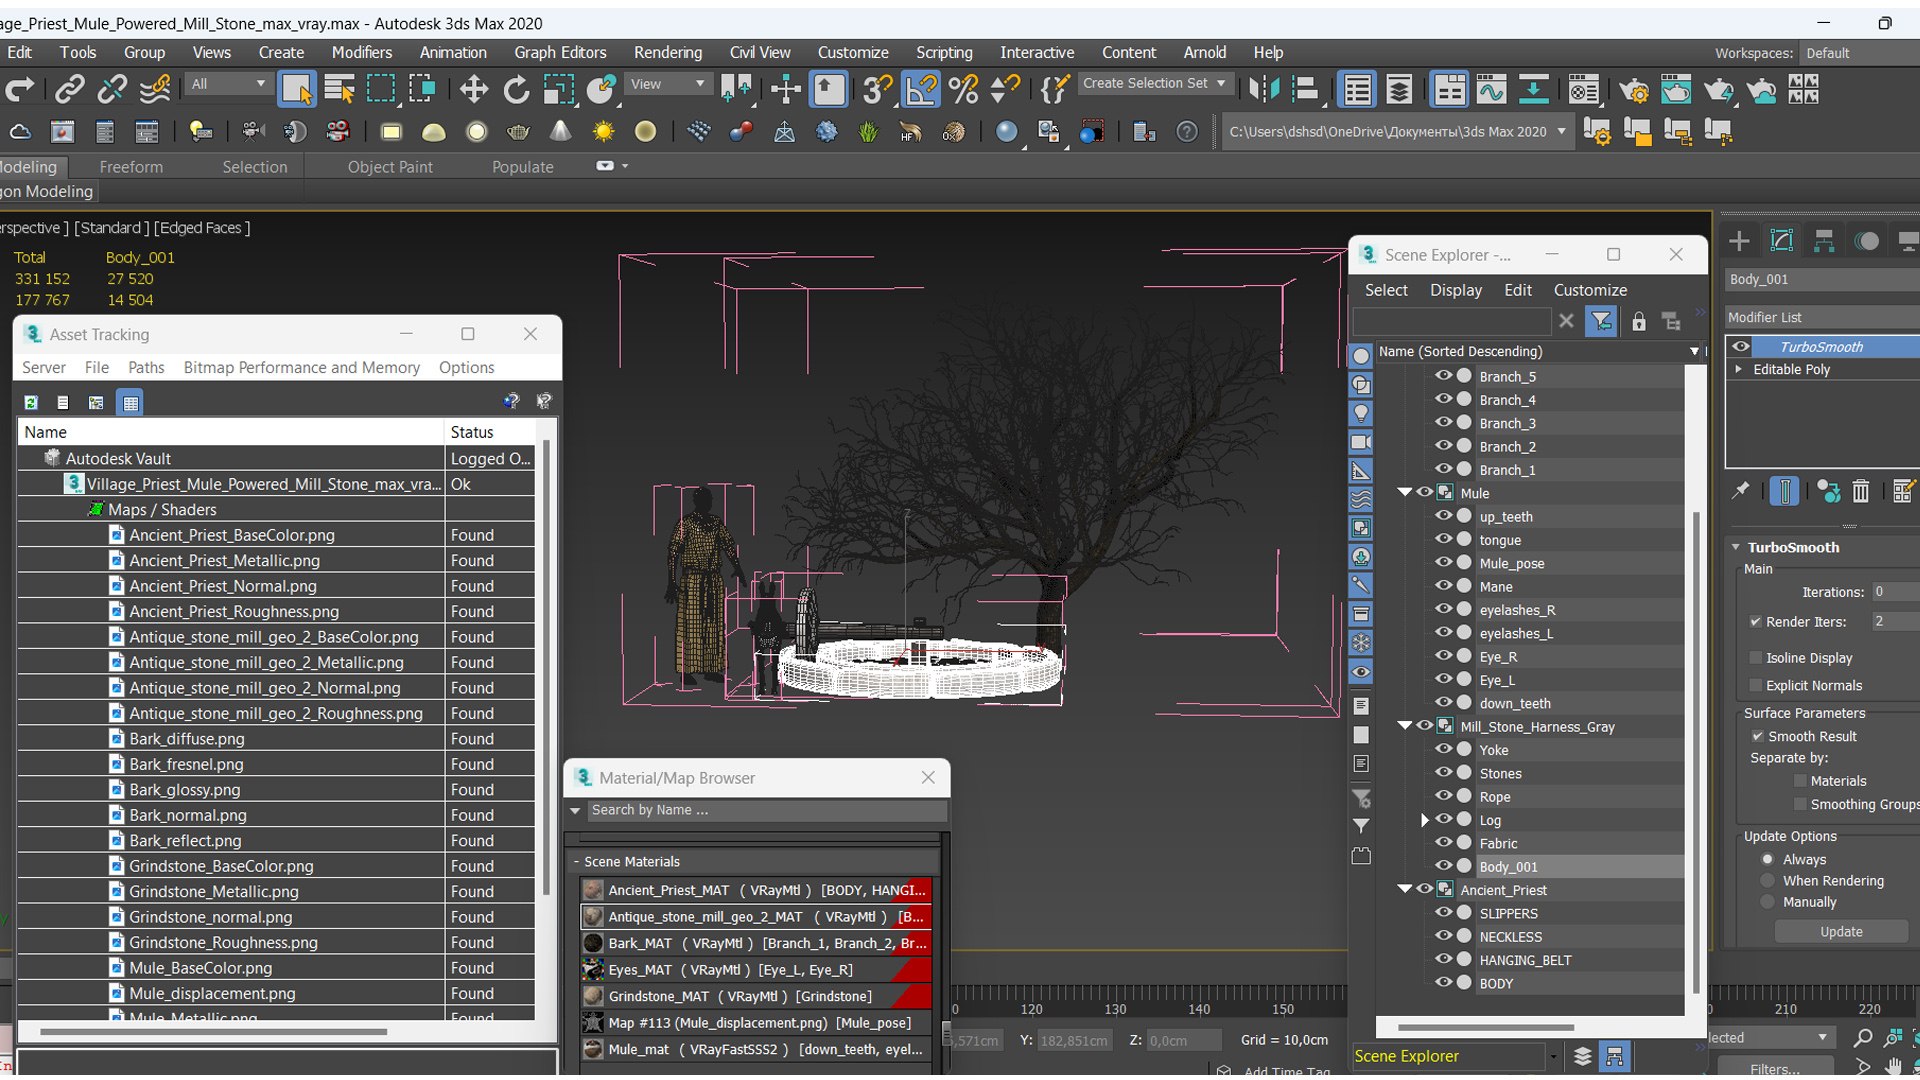Viewport: 1920px width, 1080px height.
Task: Enable the Isoline Display checkbox
Action: point(1756,658)
